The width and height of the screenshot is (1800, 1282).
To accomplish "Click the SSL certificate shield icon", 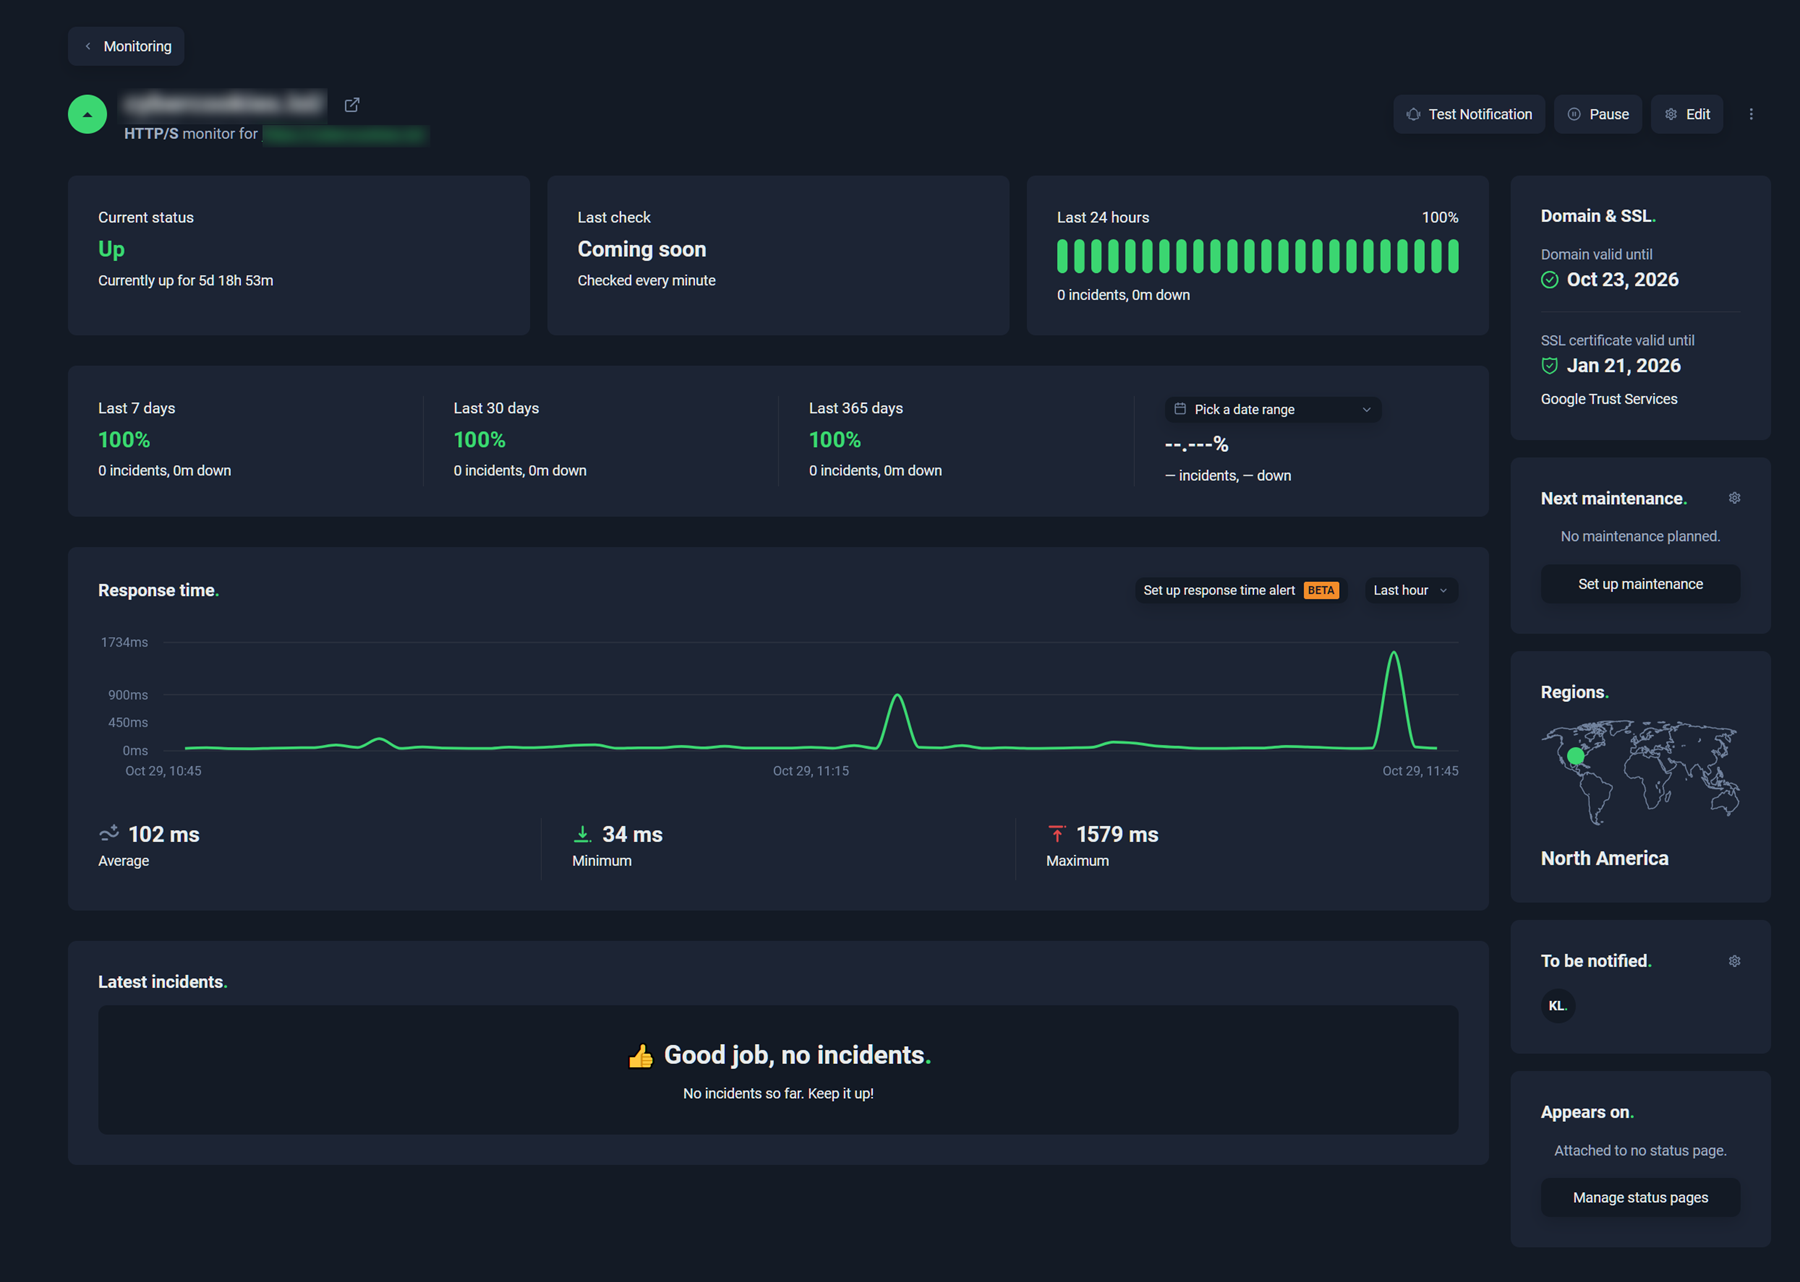I will click(x=1550, y=366).
